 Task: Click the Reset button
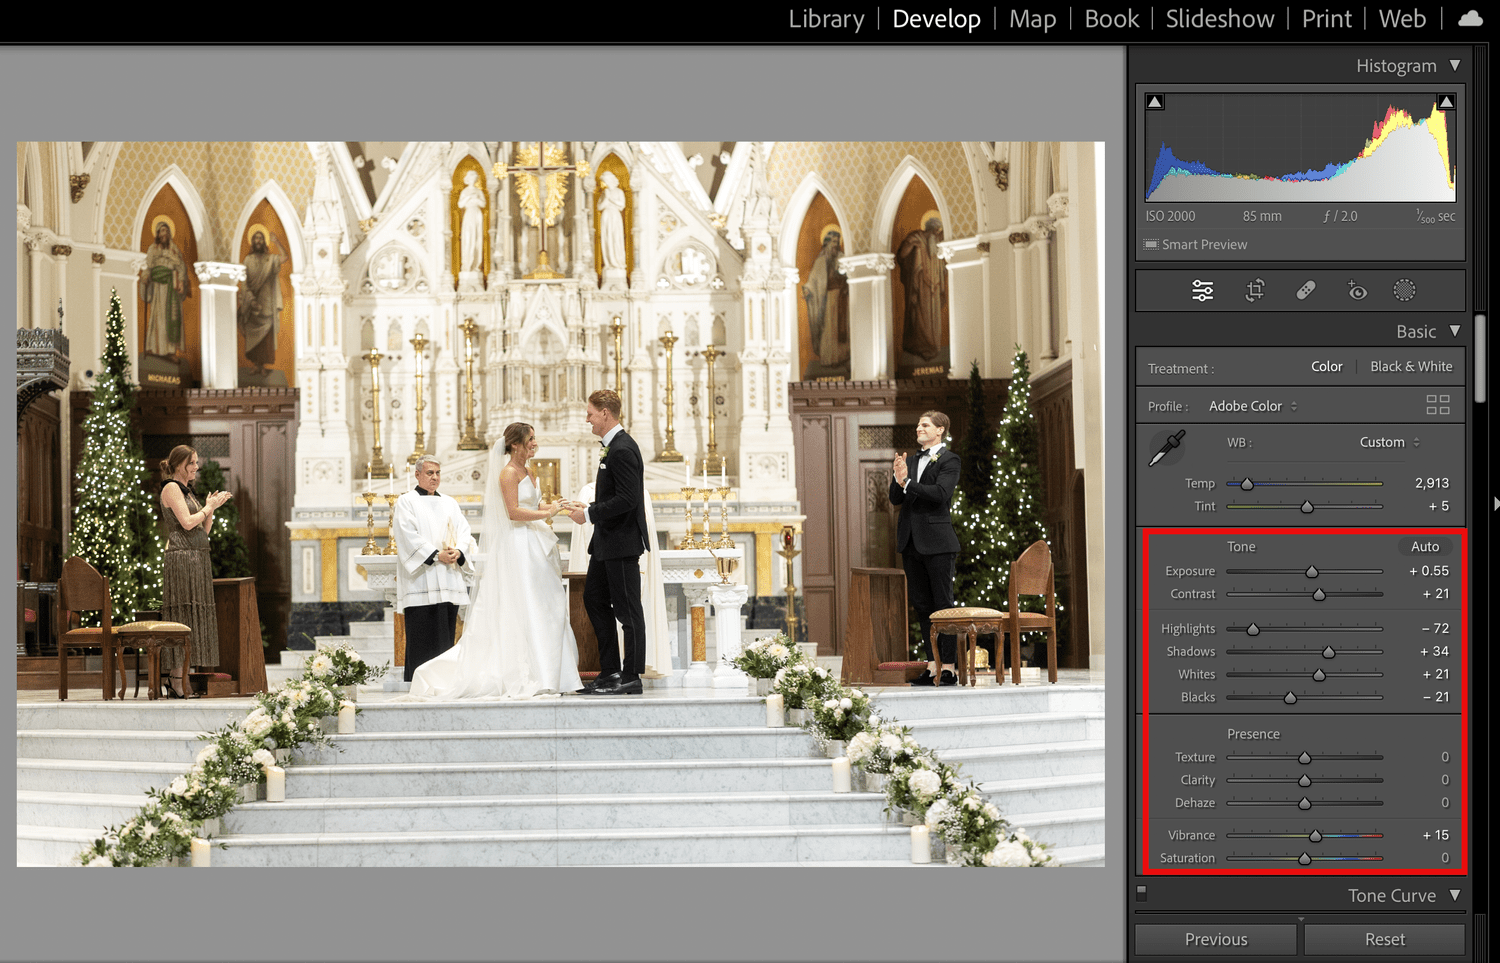(1384, 938)
